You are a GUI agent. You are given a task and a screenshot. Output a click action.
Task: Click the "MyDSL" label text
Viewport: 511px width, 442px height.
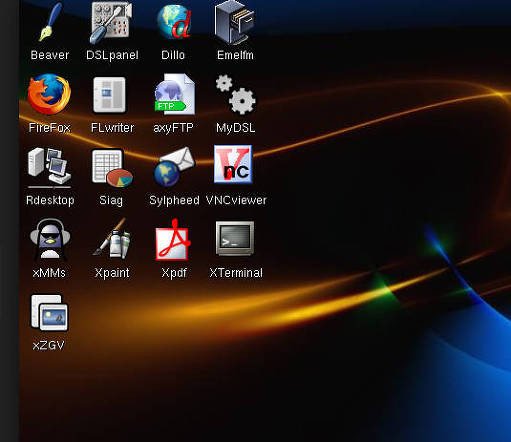pos(236,128)
